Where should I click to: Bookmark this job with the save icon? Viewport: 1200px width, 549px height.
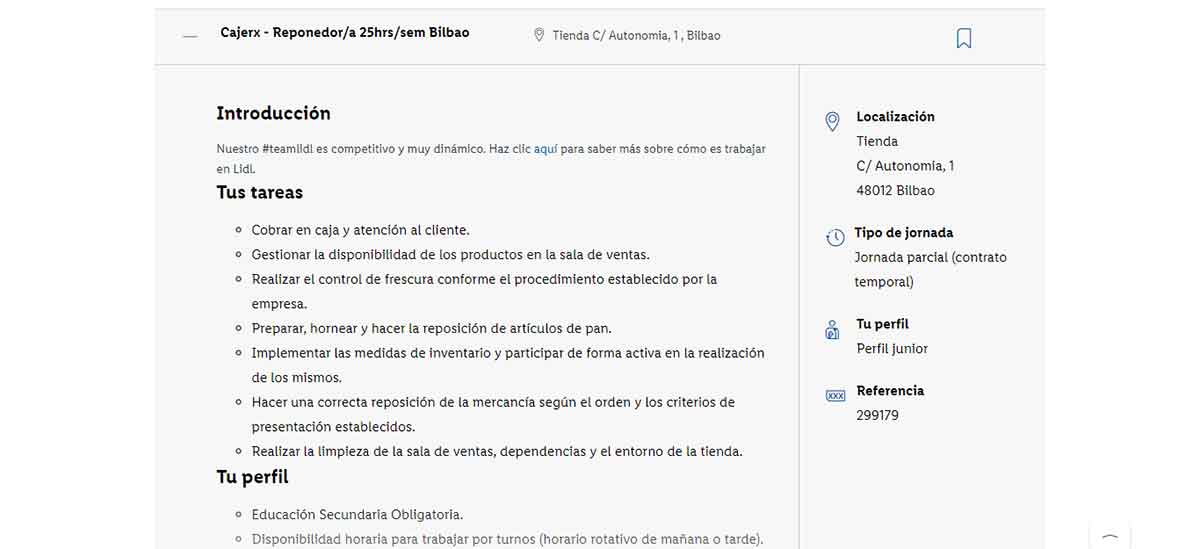tap(963, 38)
